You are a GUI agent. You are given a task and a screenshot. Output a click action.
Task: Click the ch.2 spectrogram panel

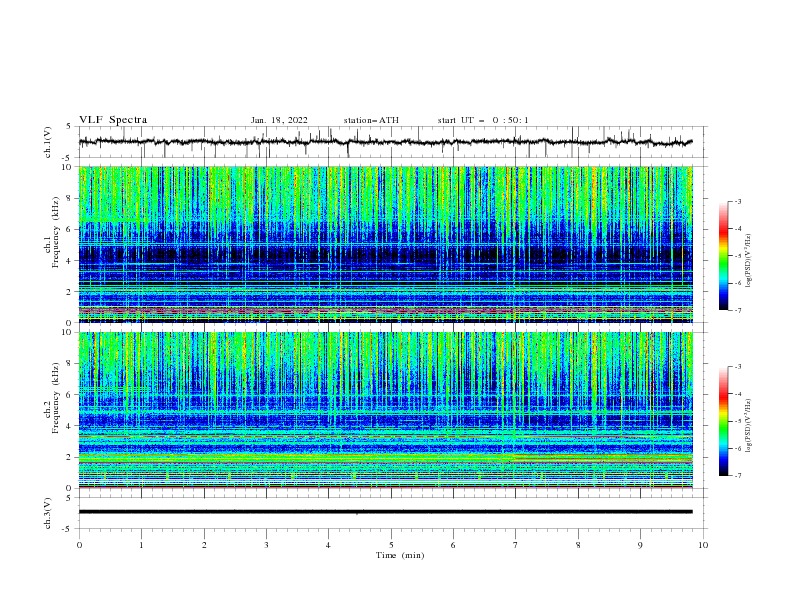pyautogui.click(x=385, y=410)
